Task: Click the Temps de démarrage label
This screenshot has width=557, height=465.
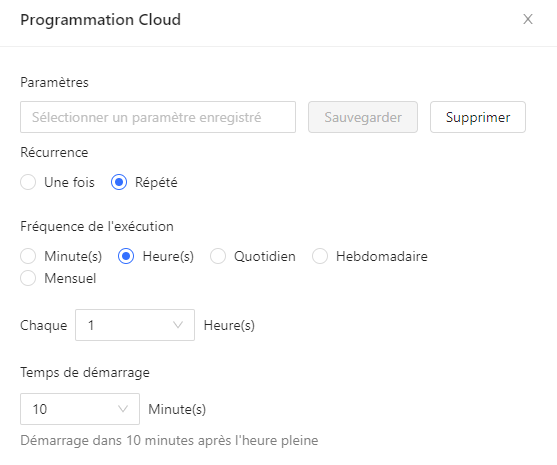Action: pos(85,373)
